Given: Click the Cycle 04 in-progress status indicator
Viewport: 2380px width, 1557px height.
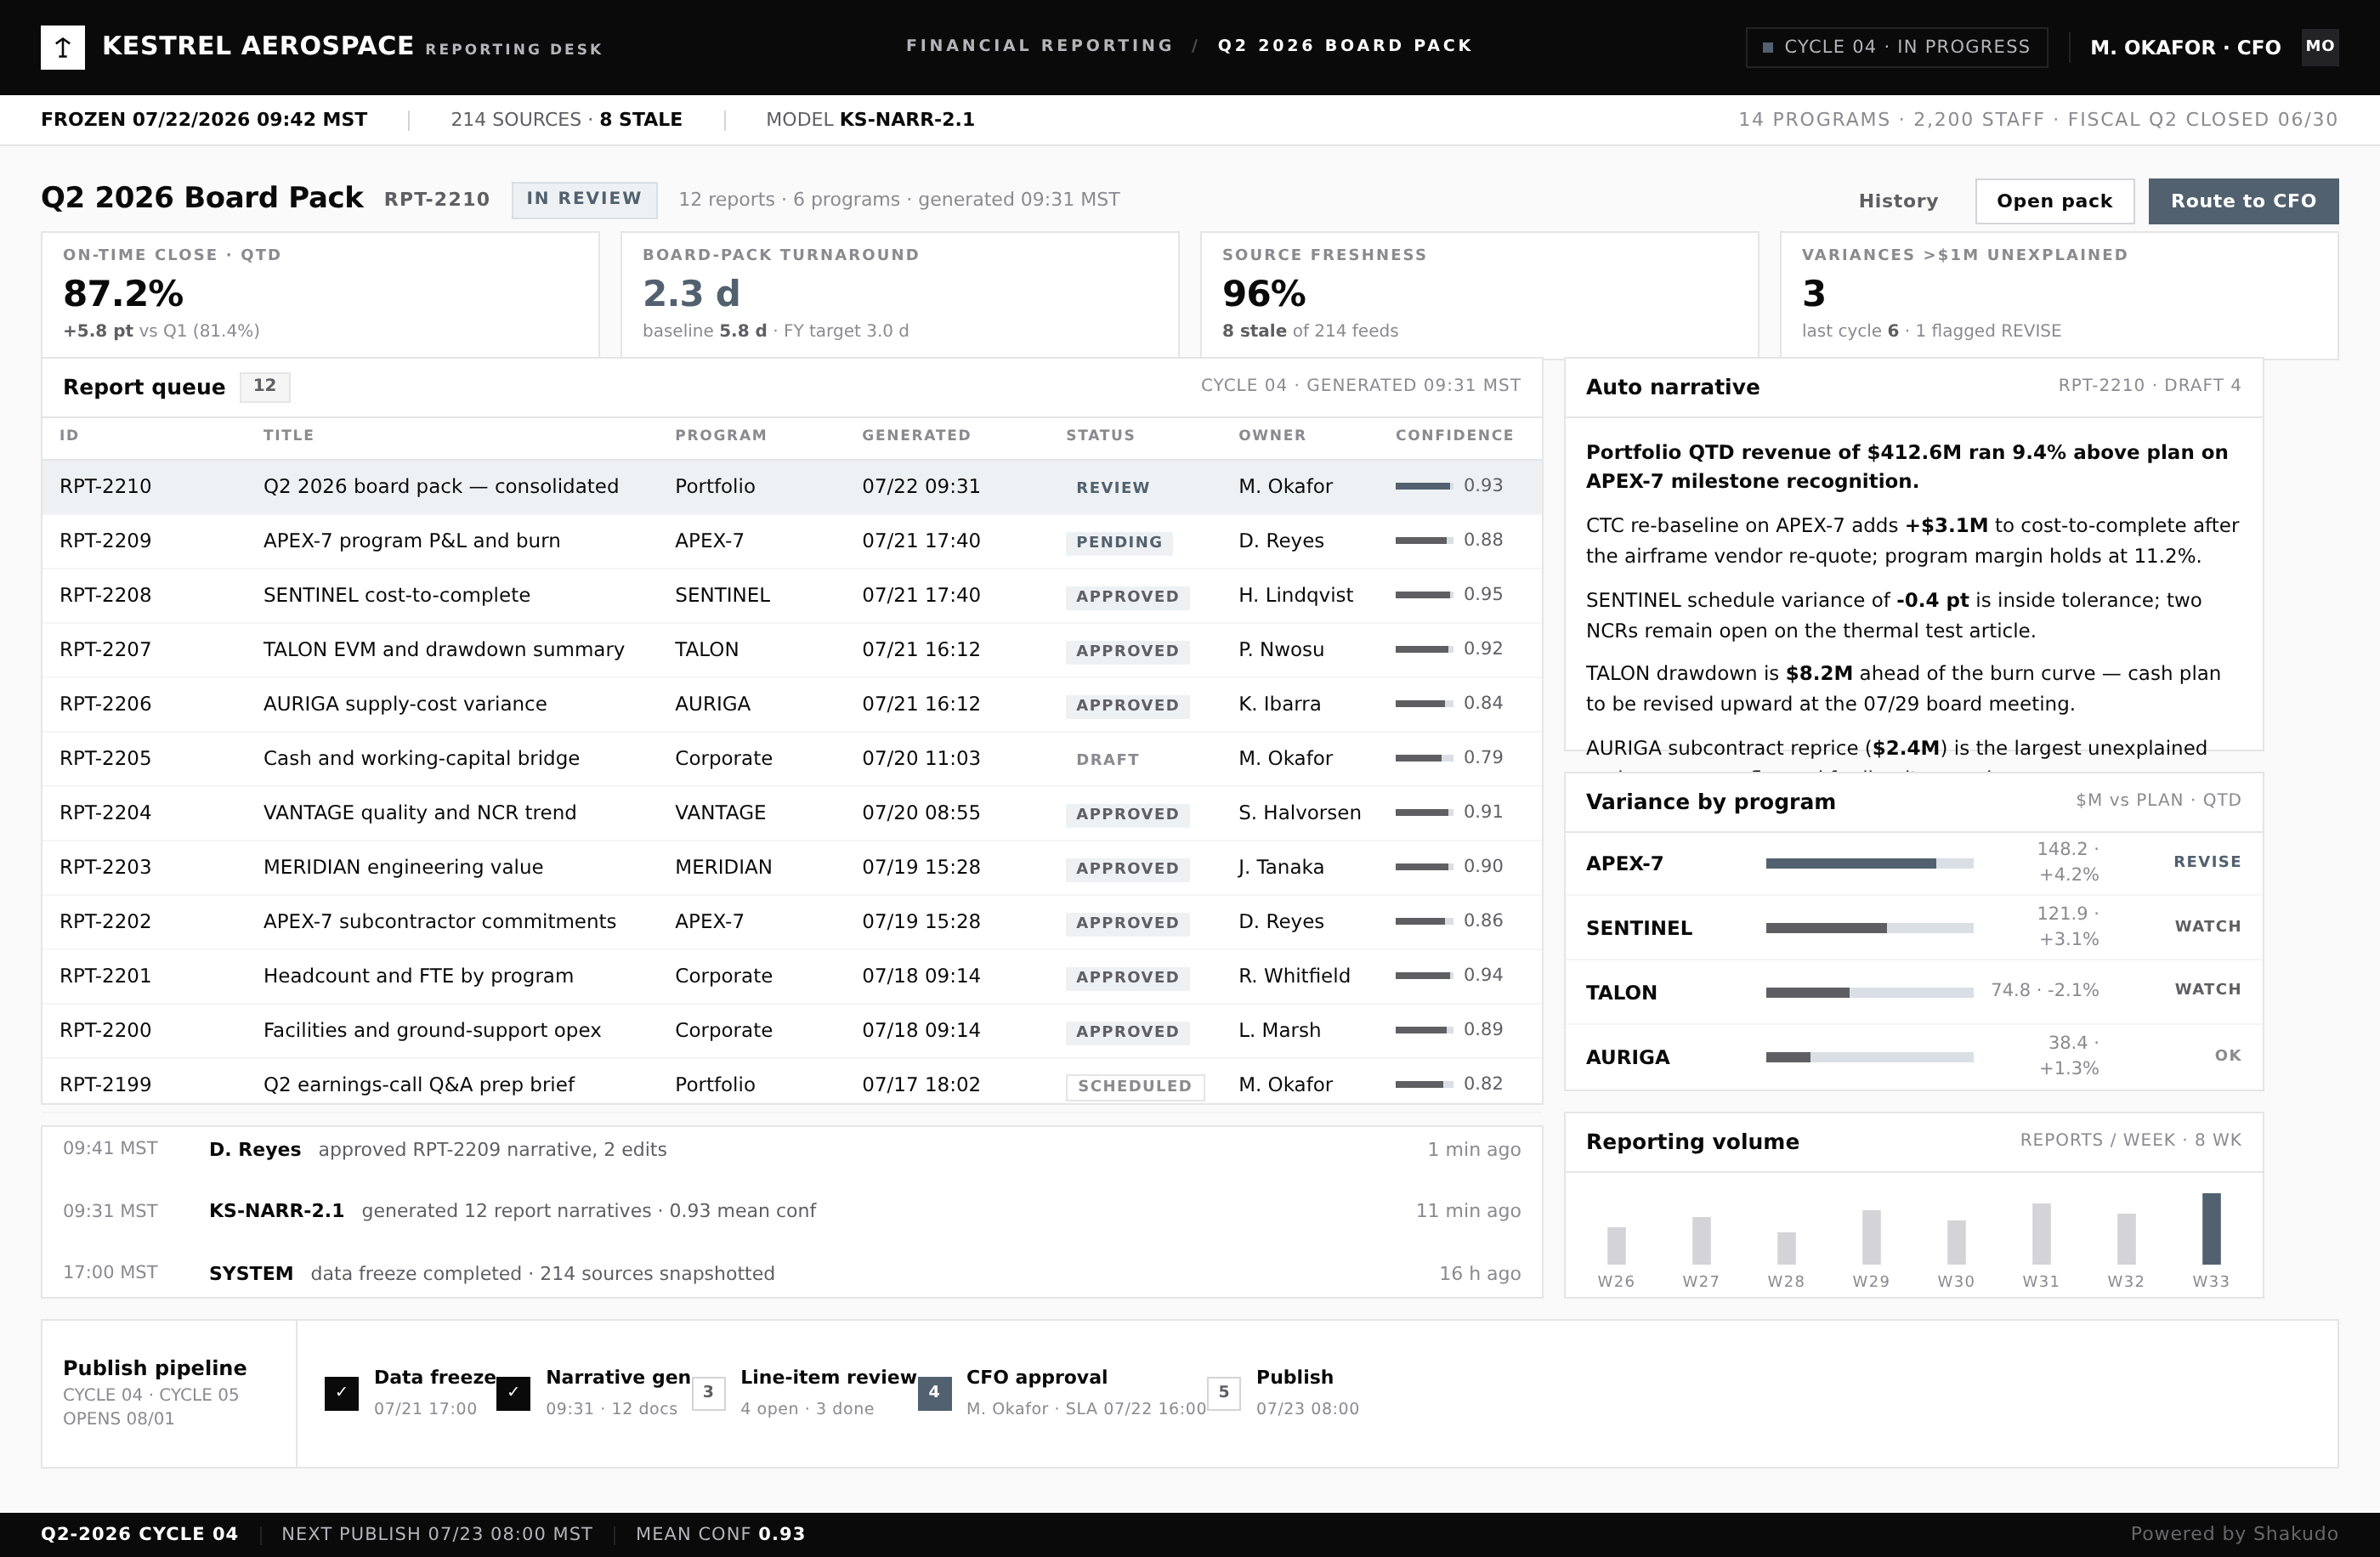Looking at the screenshot, I should point(1896,47).
